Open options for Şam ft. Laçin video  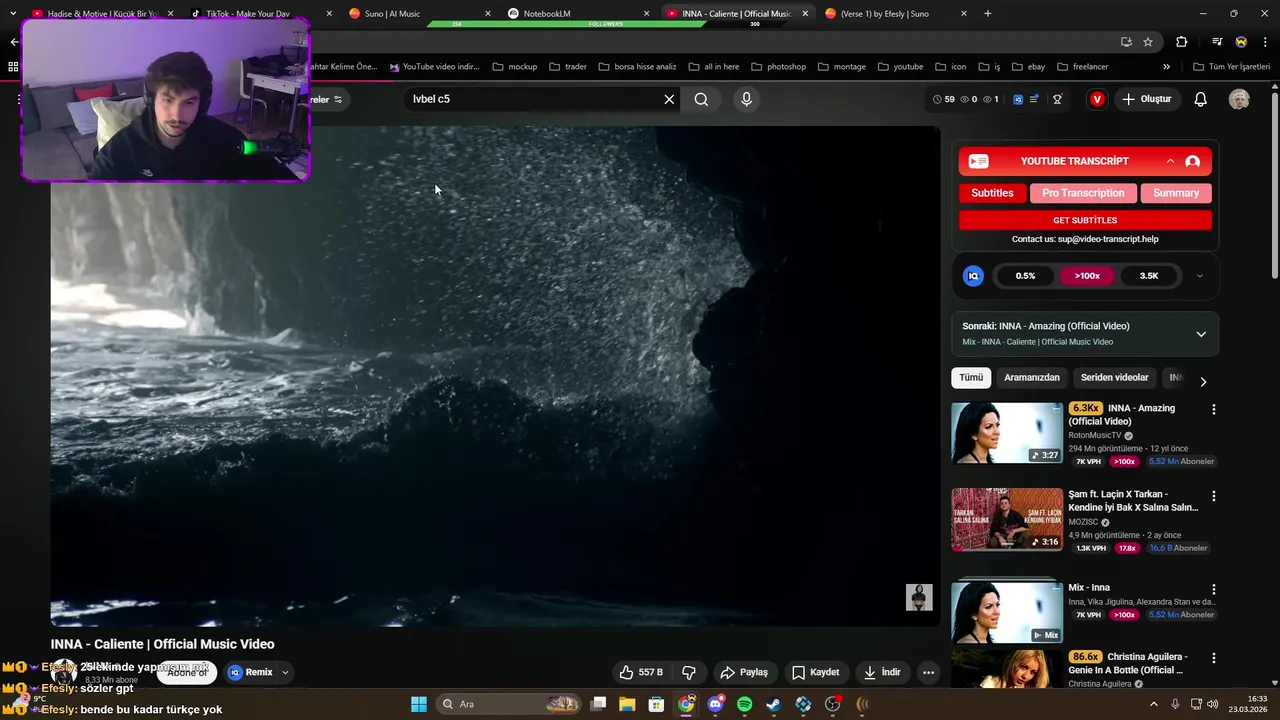point(1214,496)
